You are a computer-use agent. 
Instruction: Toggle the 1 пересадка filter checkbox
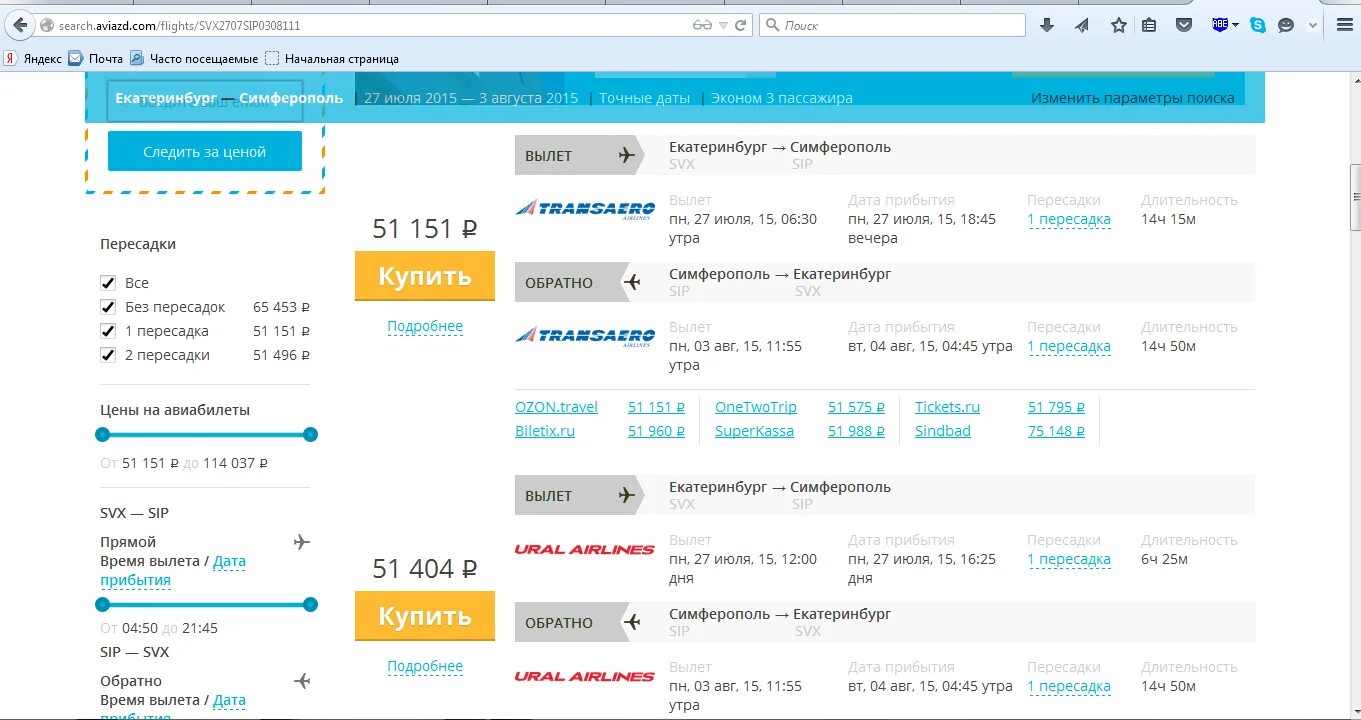pos(108,331)
